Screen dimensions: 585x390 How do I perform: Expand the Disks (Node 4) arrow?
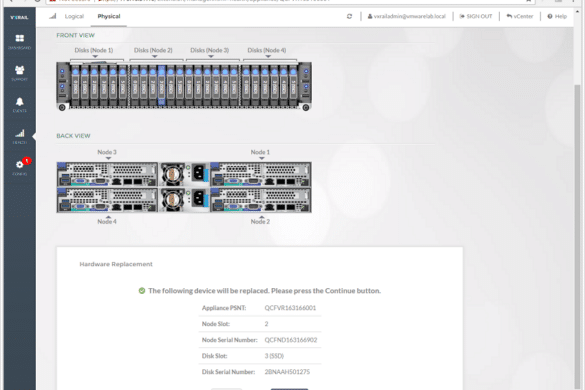(x=268, y=56)
